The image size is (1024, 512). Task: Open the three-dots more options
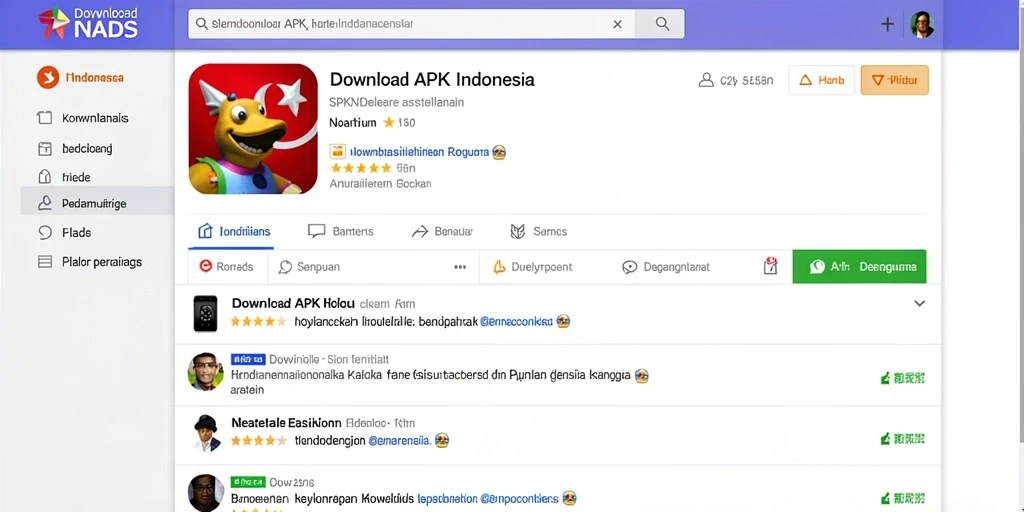pos(460,267)
